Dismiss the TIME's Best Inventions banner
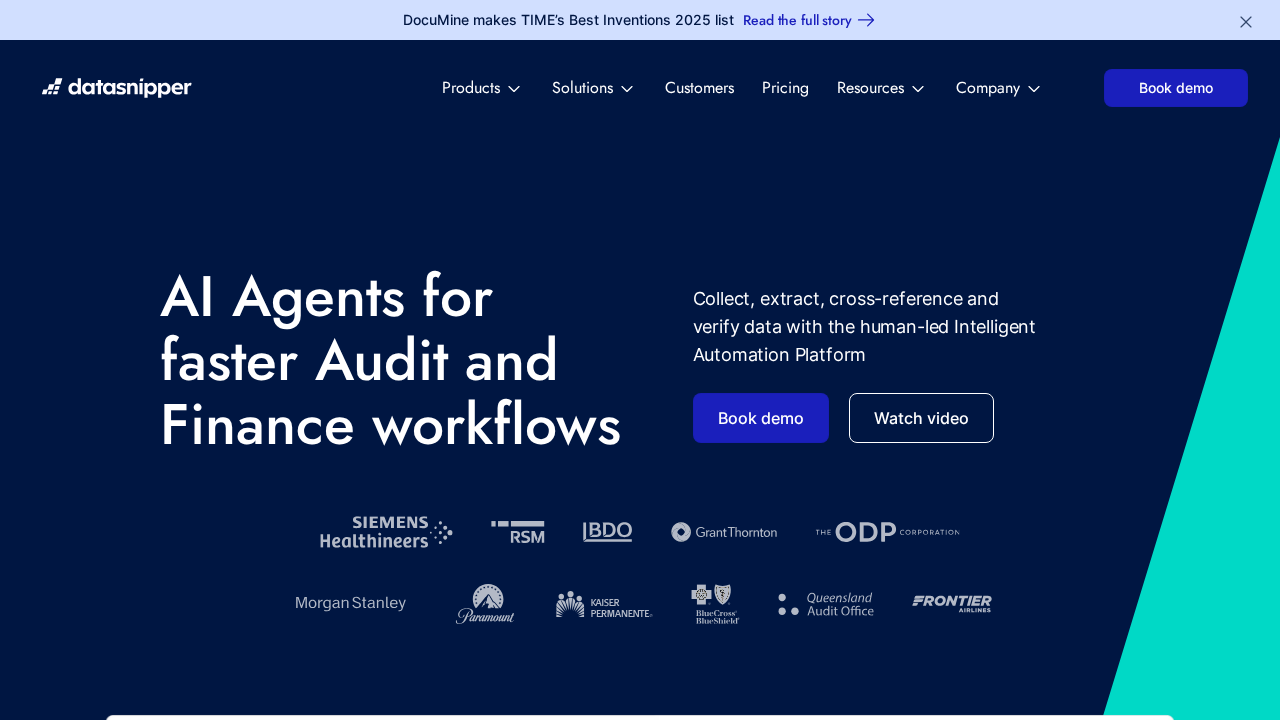Screen dimensions: 1280x720 (1245, 20)
